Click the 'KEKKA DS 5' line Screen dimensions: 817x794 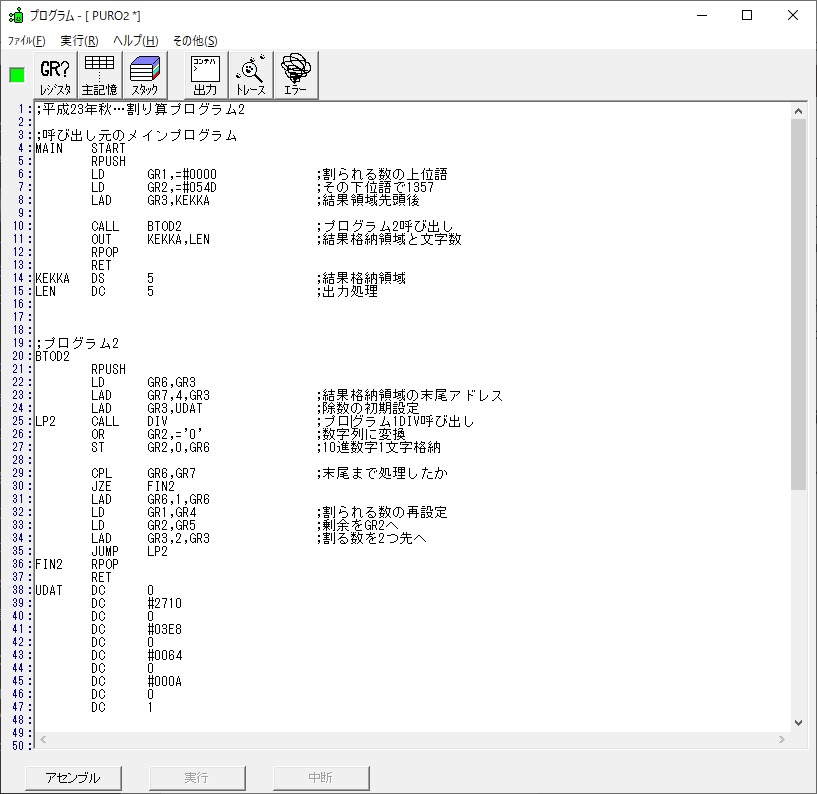pos(94,279)
